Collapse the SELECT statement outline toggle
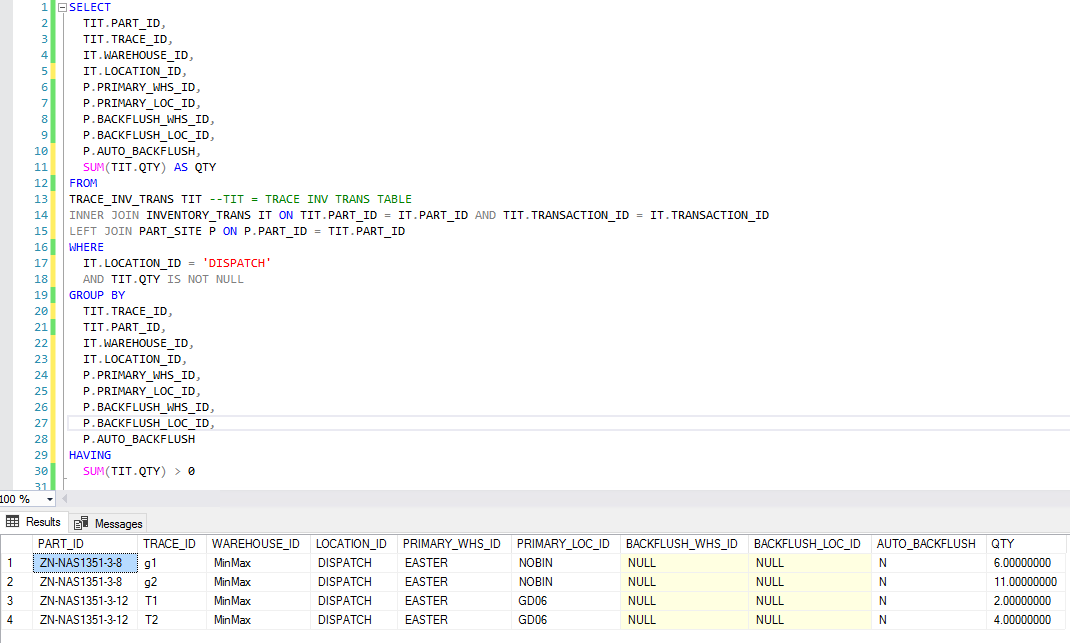 (x=62, y=8)
